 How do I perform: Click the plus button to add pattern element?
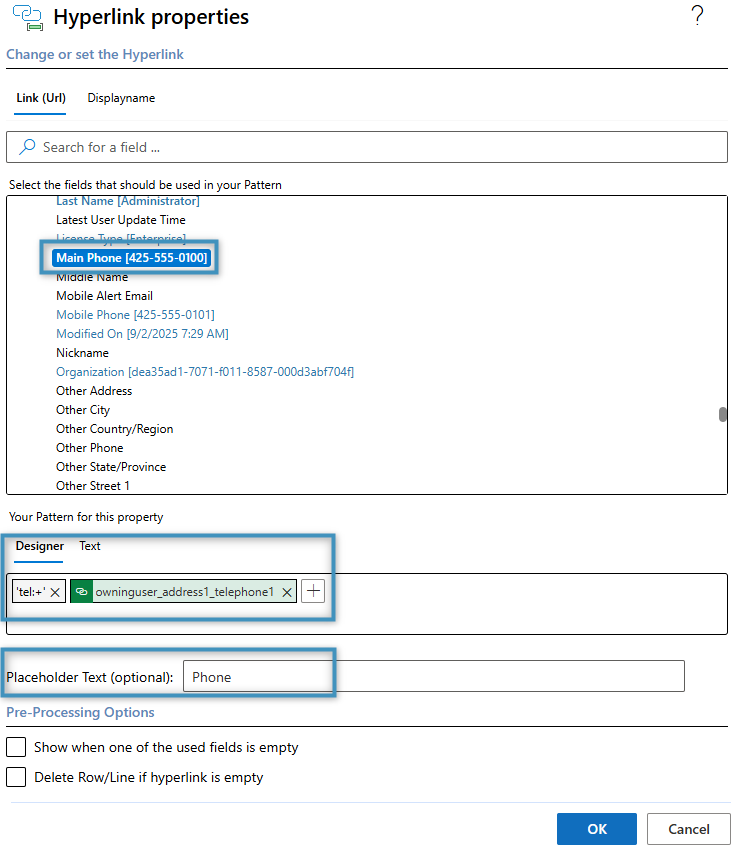(314, 591)
